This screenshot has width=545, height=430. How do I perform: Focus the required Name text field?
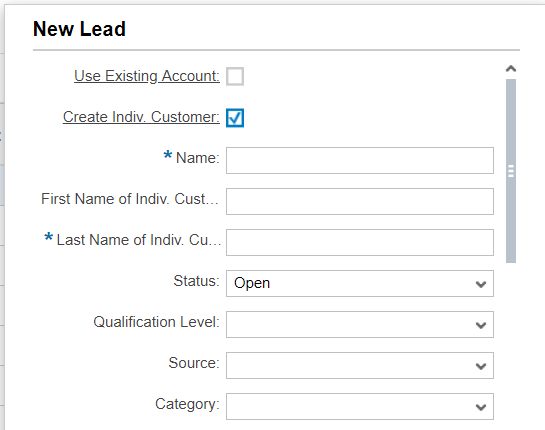[x=360, y=161]
